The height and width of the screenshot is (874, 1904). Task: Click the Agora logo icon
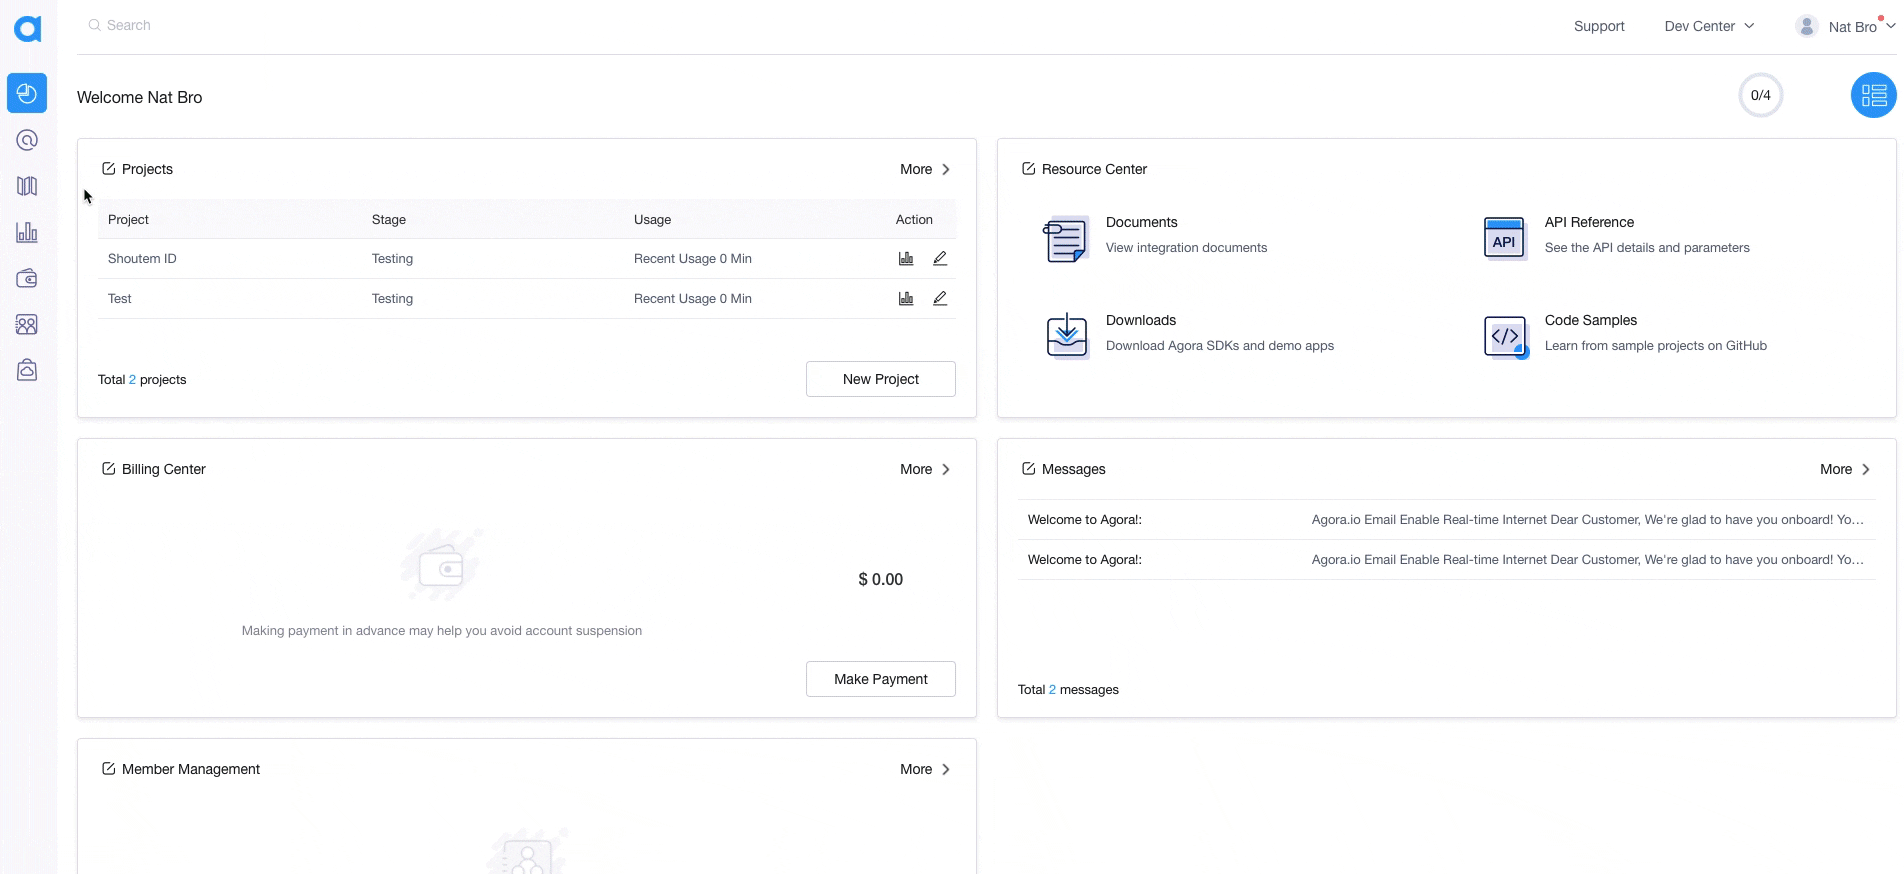28,29
